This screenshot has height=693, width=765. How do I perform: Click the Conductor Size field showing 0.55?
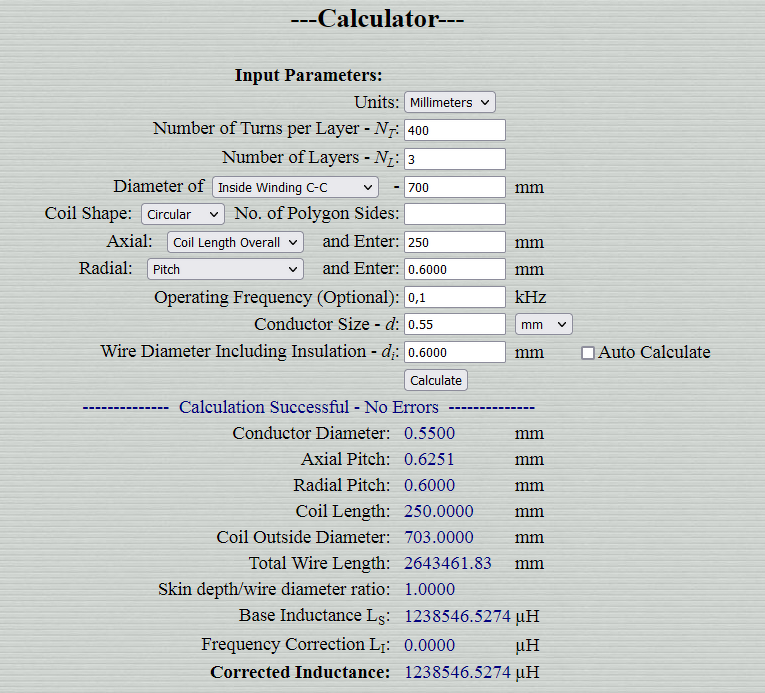(455, 325)
